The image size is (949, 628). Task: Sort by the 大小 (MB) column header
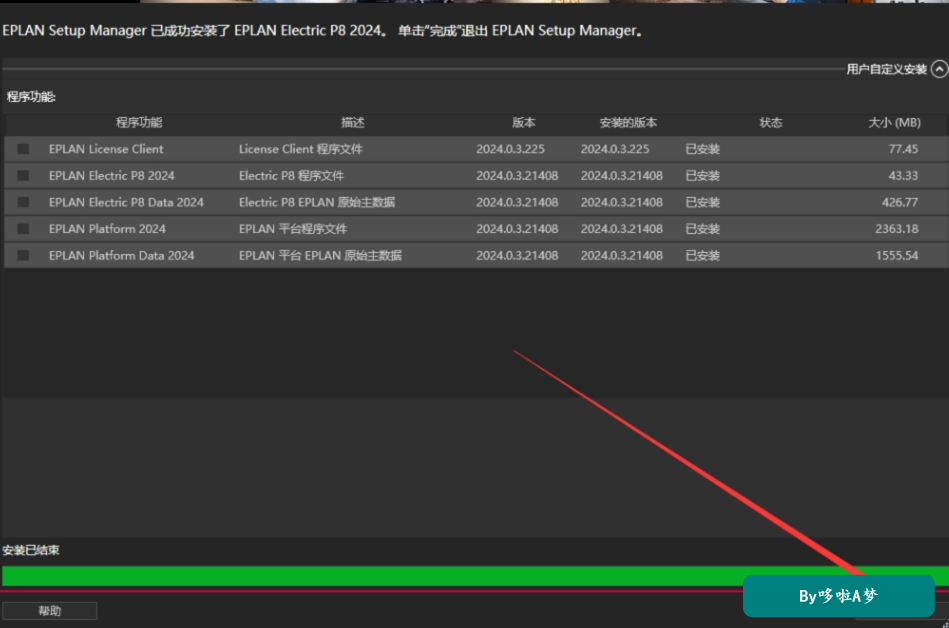(x=895, y=123)
